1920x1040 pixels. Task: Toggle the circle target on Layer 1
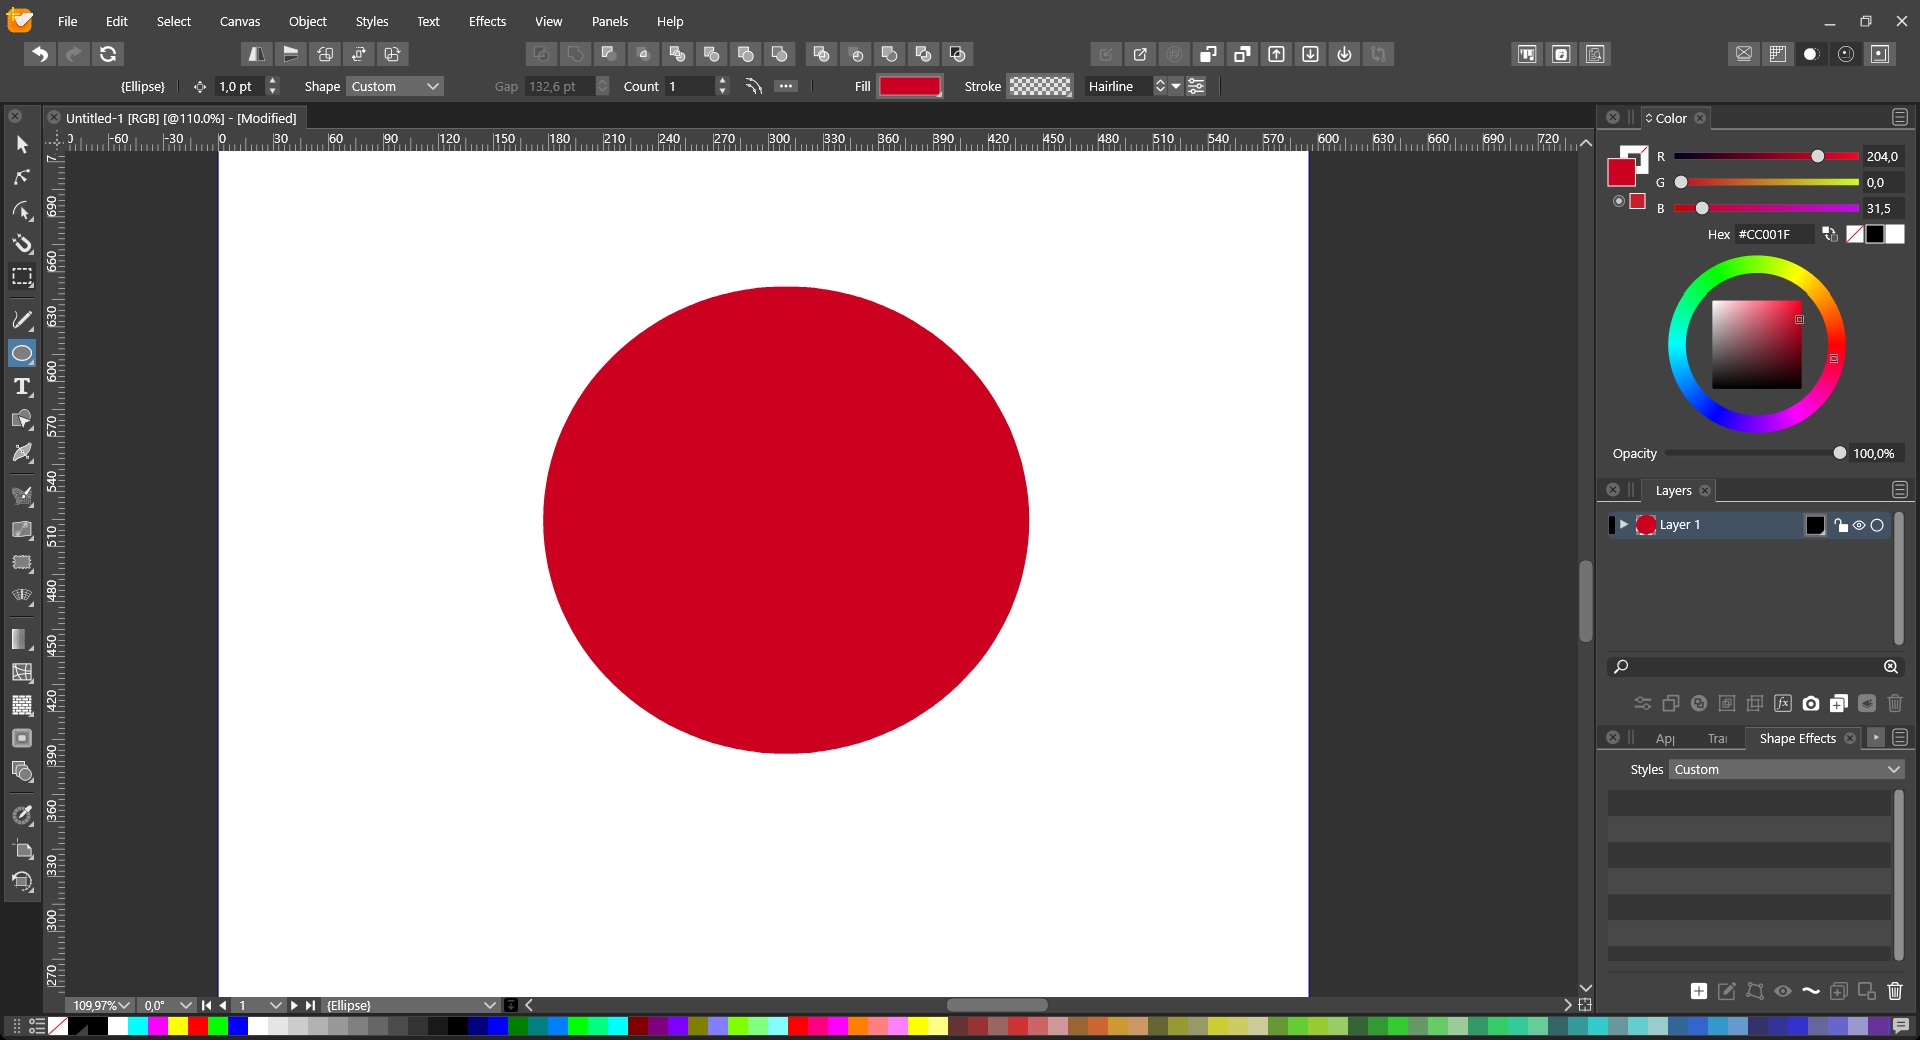(1877, 525)
